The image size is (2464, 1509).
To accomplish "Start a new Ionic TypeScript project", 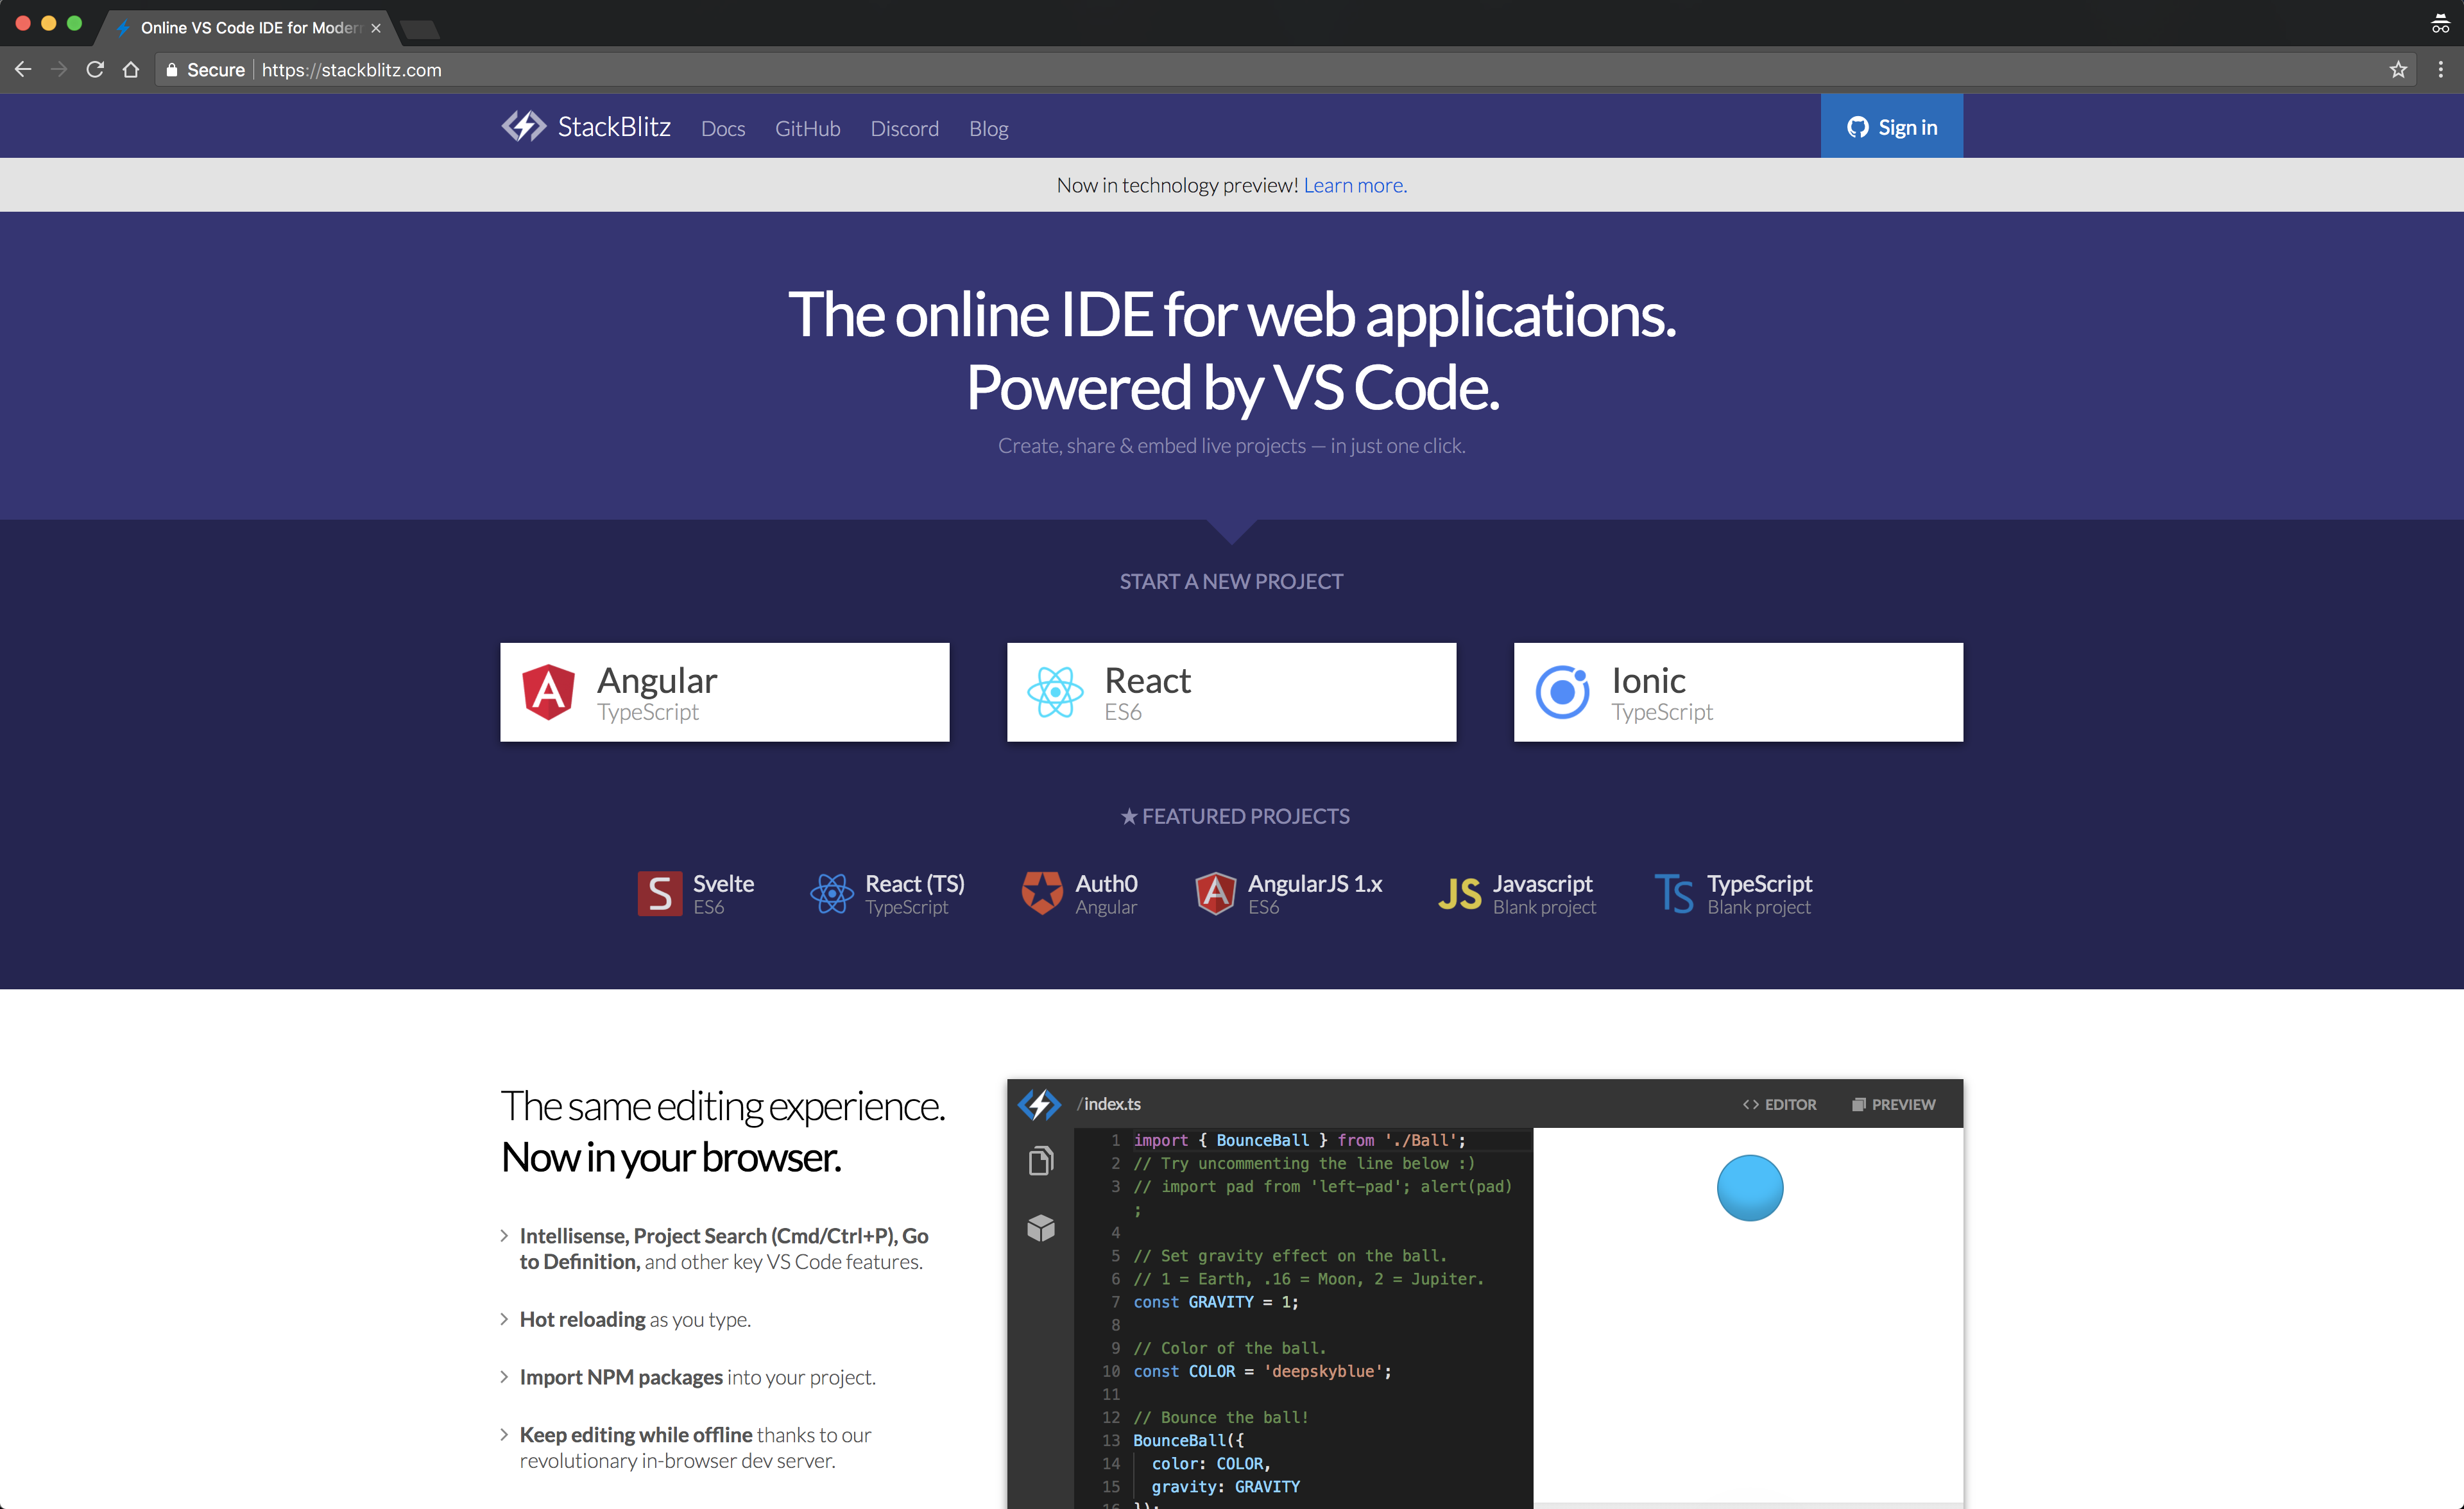I will 1738,692.
